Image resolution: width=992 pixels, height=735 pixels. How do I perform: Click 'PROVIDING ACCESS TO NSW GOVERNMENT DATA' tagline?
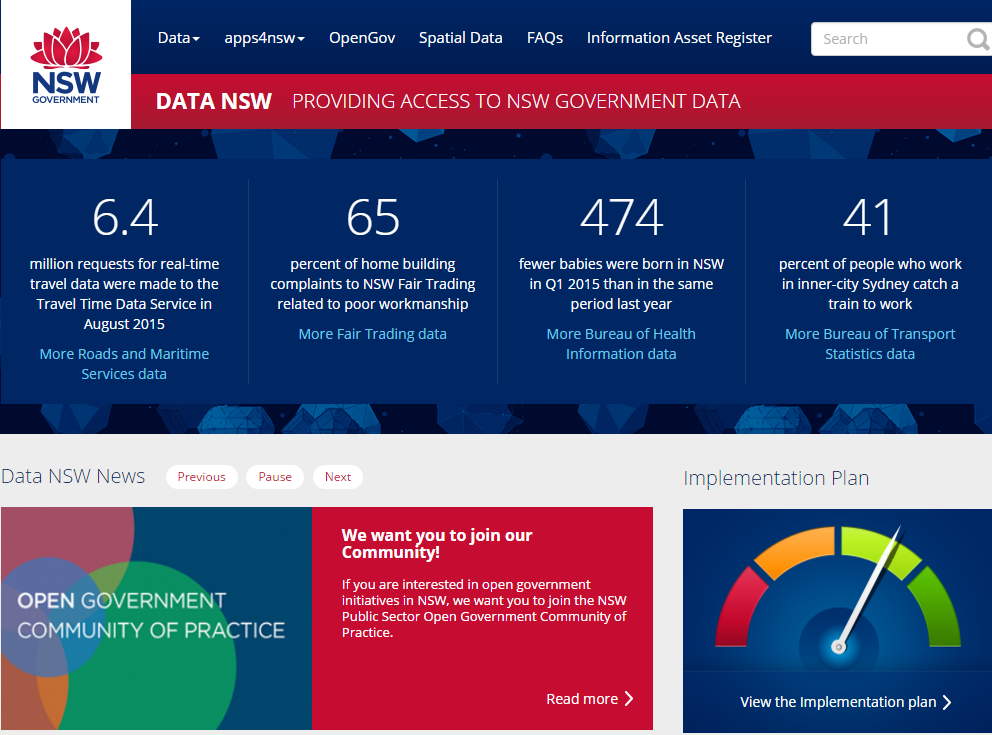[516, 101]
